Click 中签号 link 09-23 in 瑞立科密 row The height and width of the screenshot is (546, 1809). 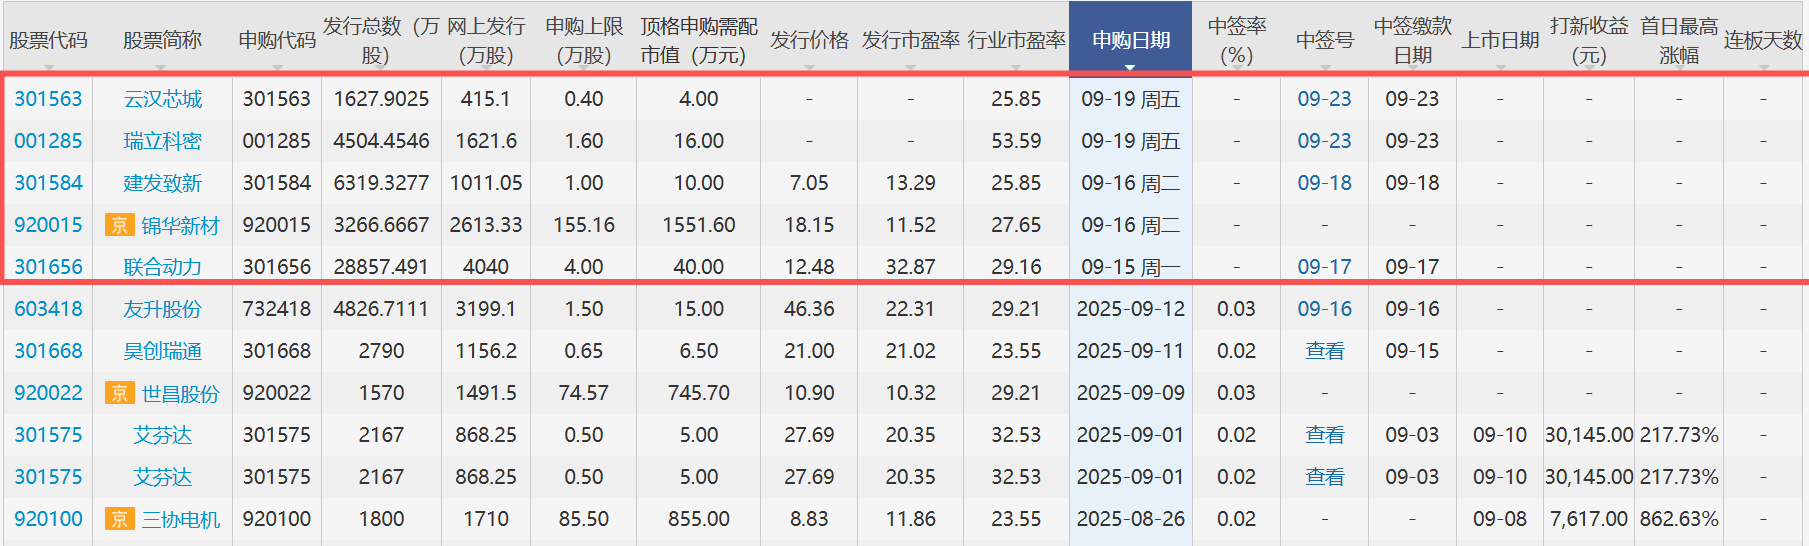[1324, 141]
